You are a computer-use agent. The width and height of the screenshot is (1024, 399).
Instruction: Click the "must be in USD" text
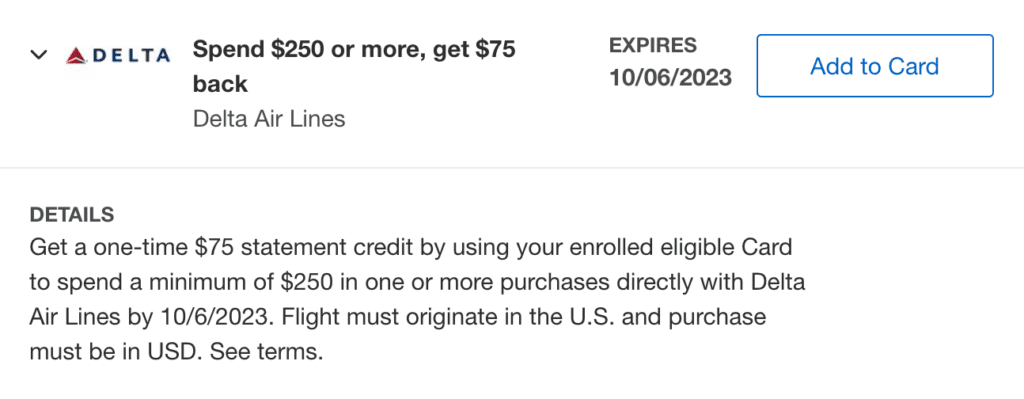[114, 353]
